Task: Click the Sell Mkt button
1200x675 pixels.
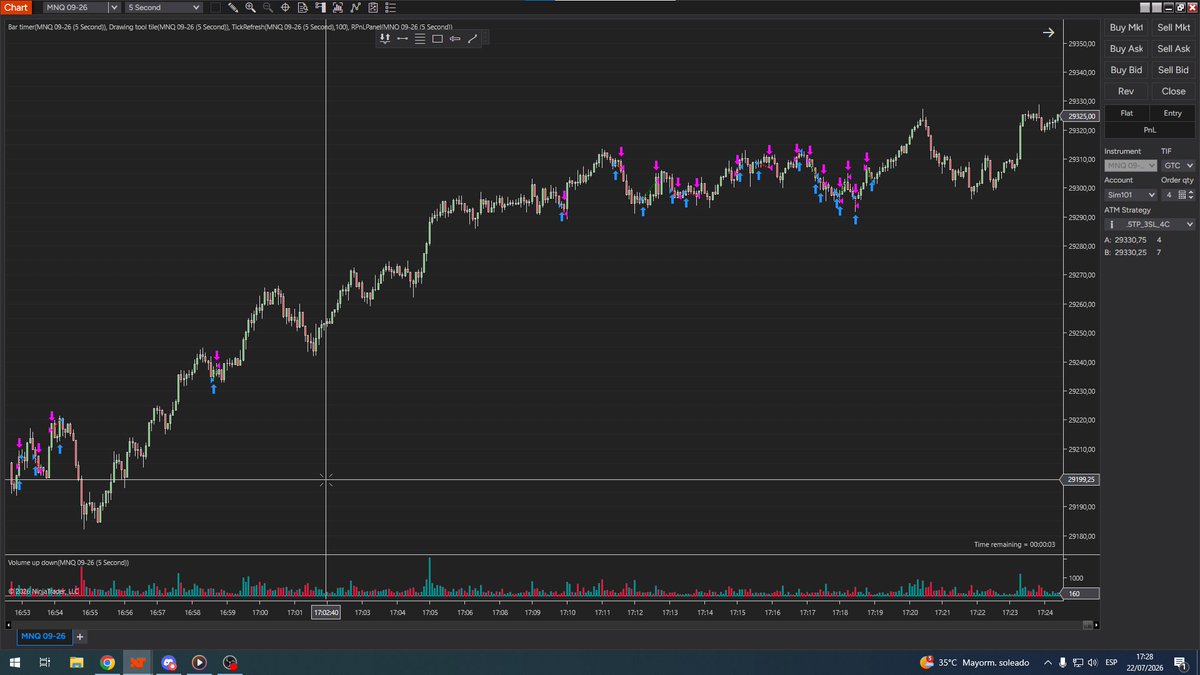Action: [1173, 28]
